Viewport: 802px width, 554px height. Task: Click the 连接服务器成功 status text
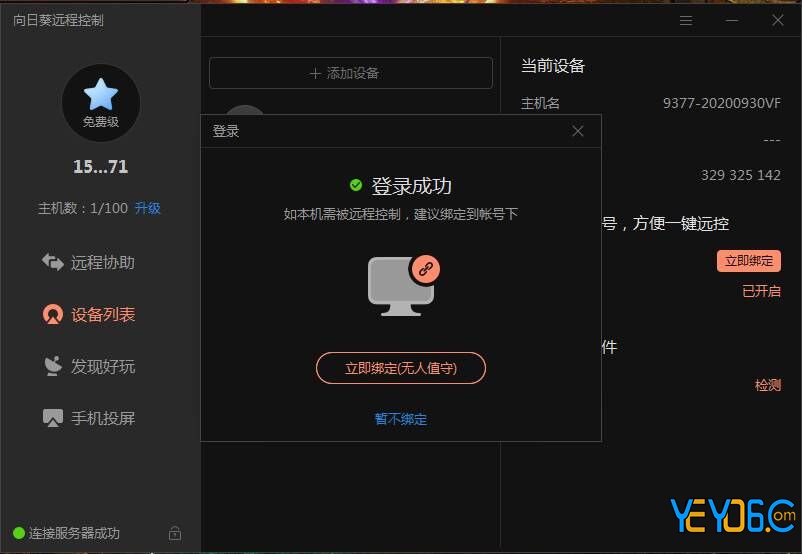[74, 533]
